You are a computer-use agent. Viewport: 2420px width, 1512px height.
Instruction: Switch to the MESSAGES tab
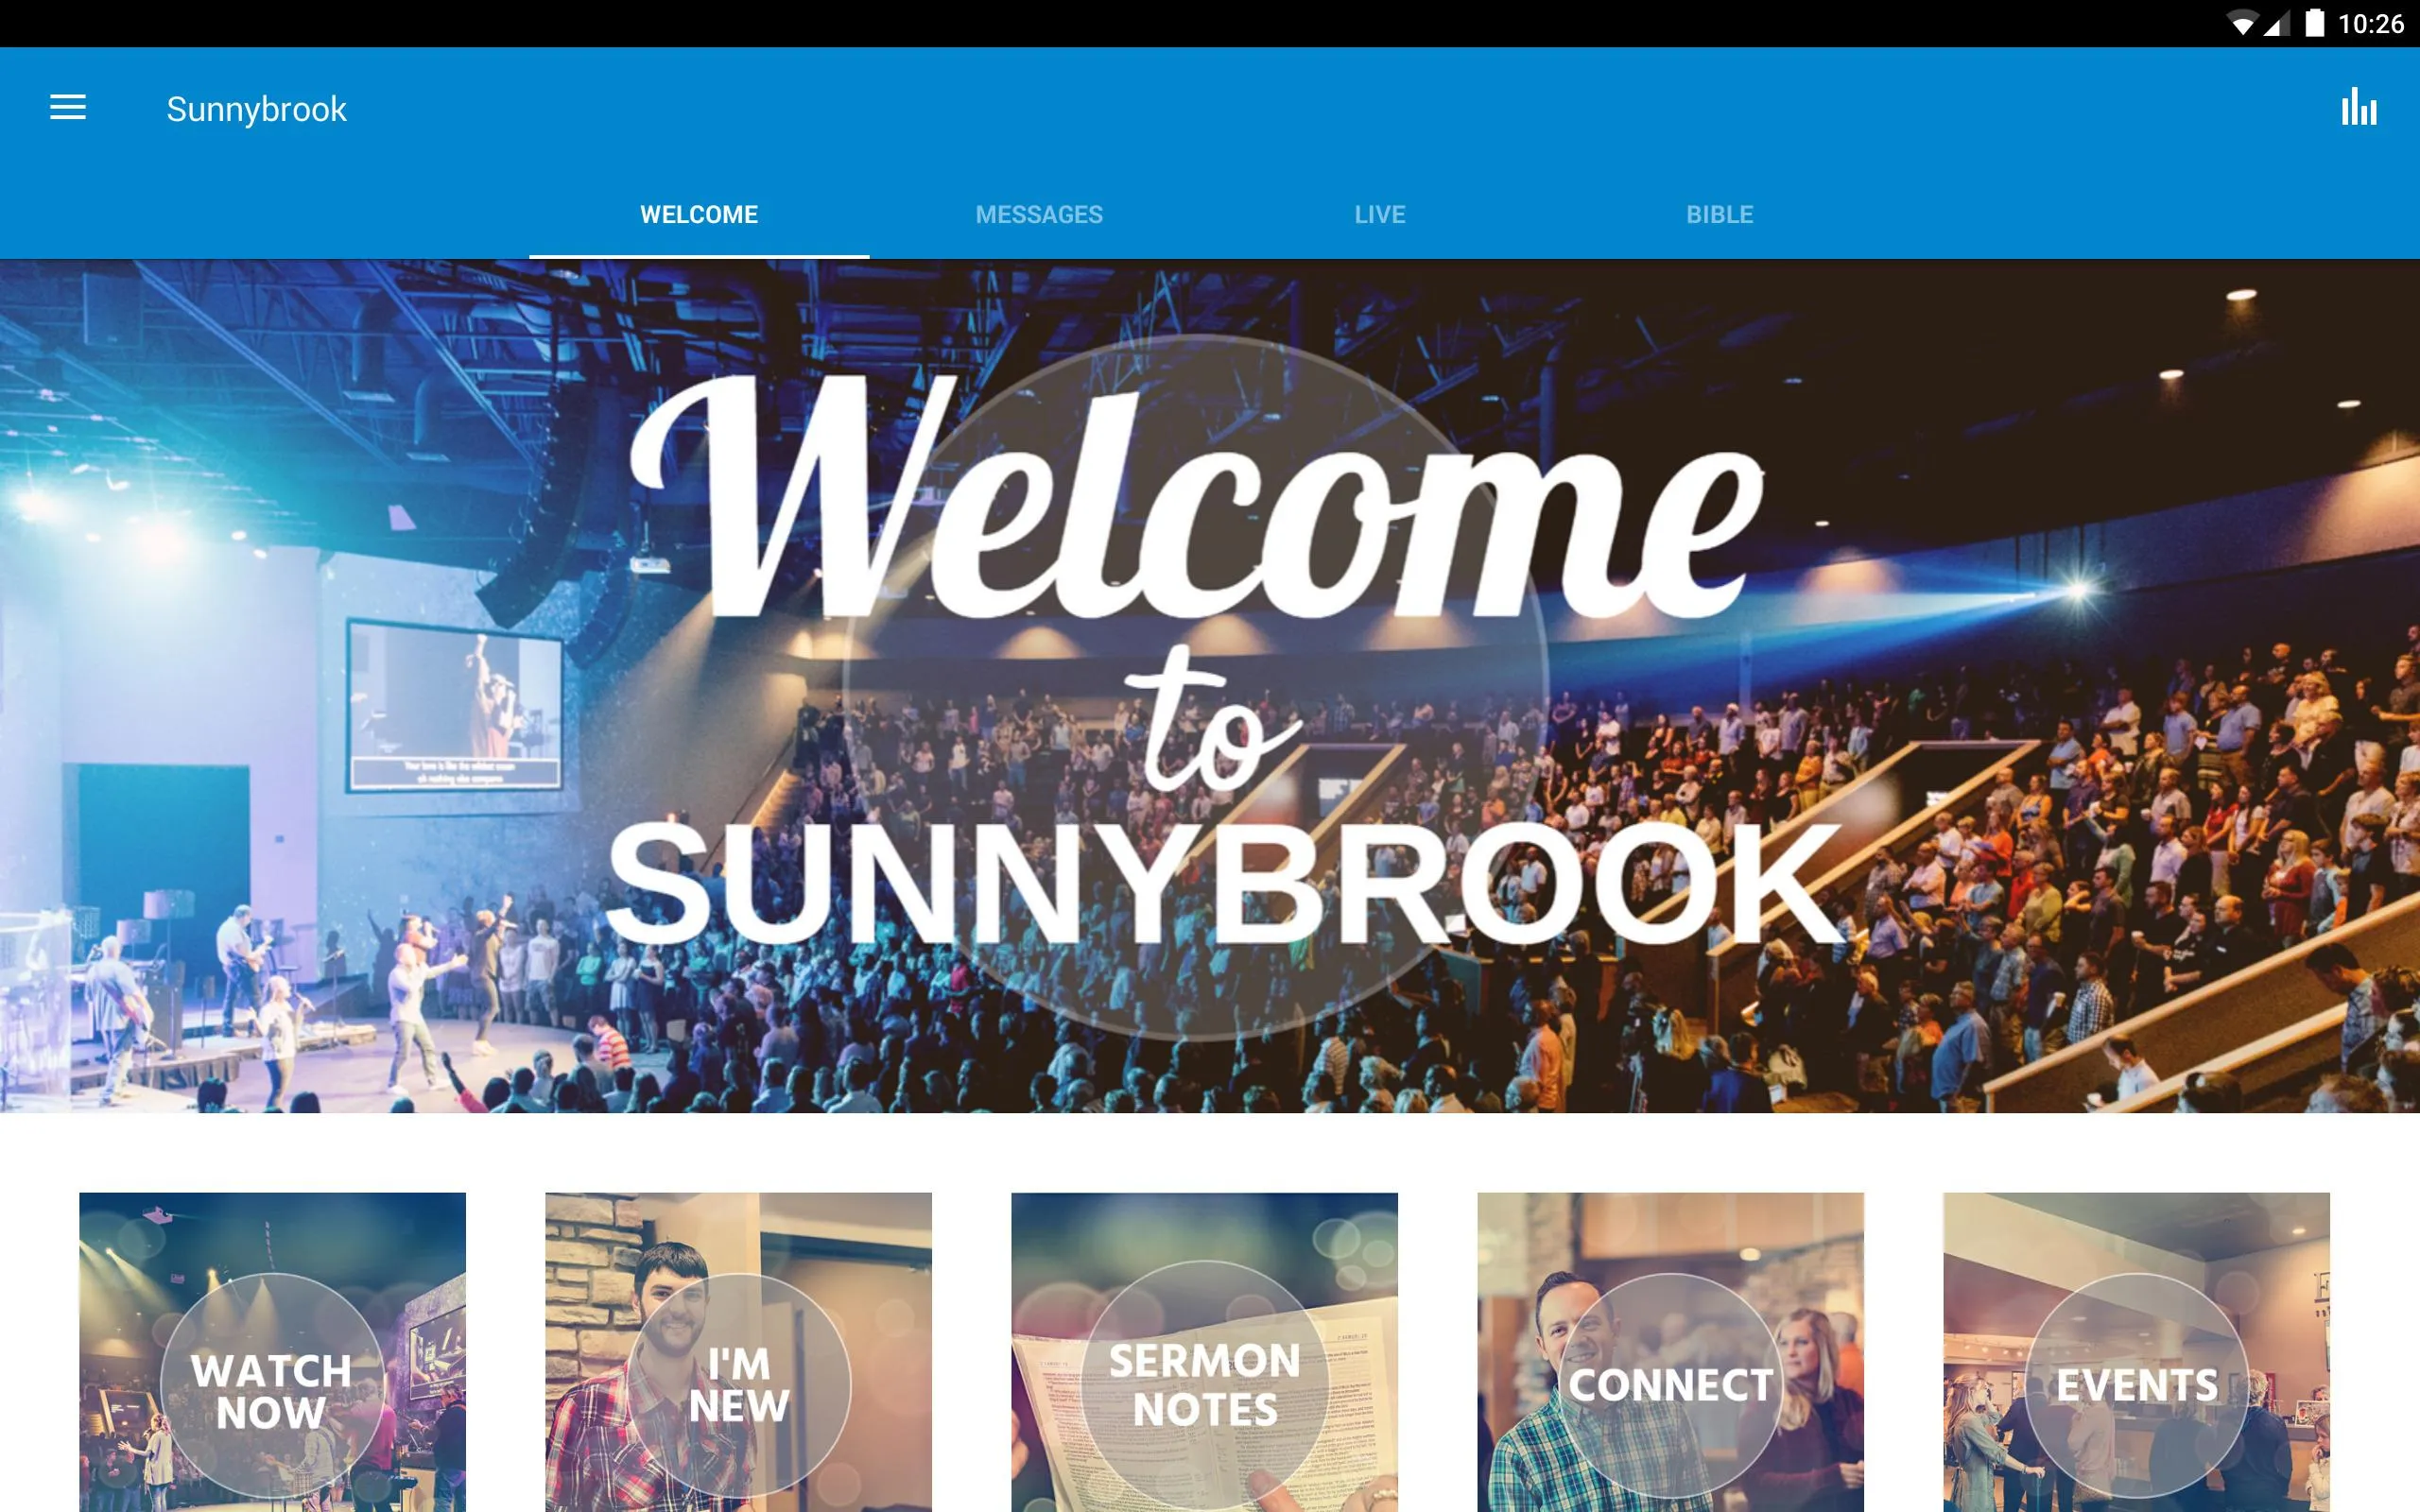[x=1038, y=213]
